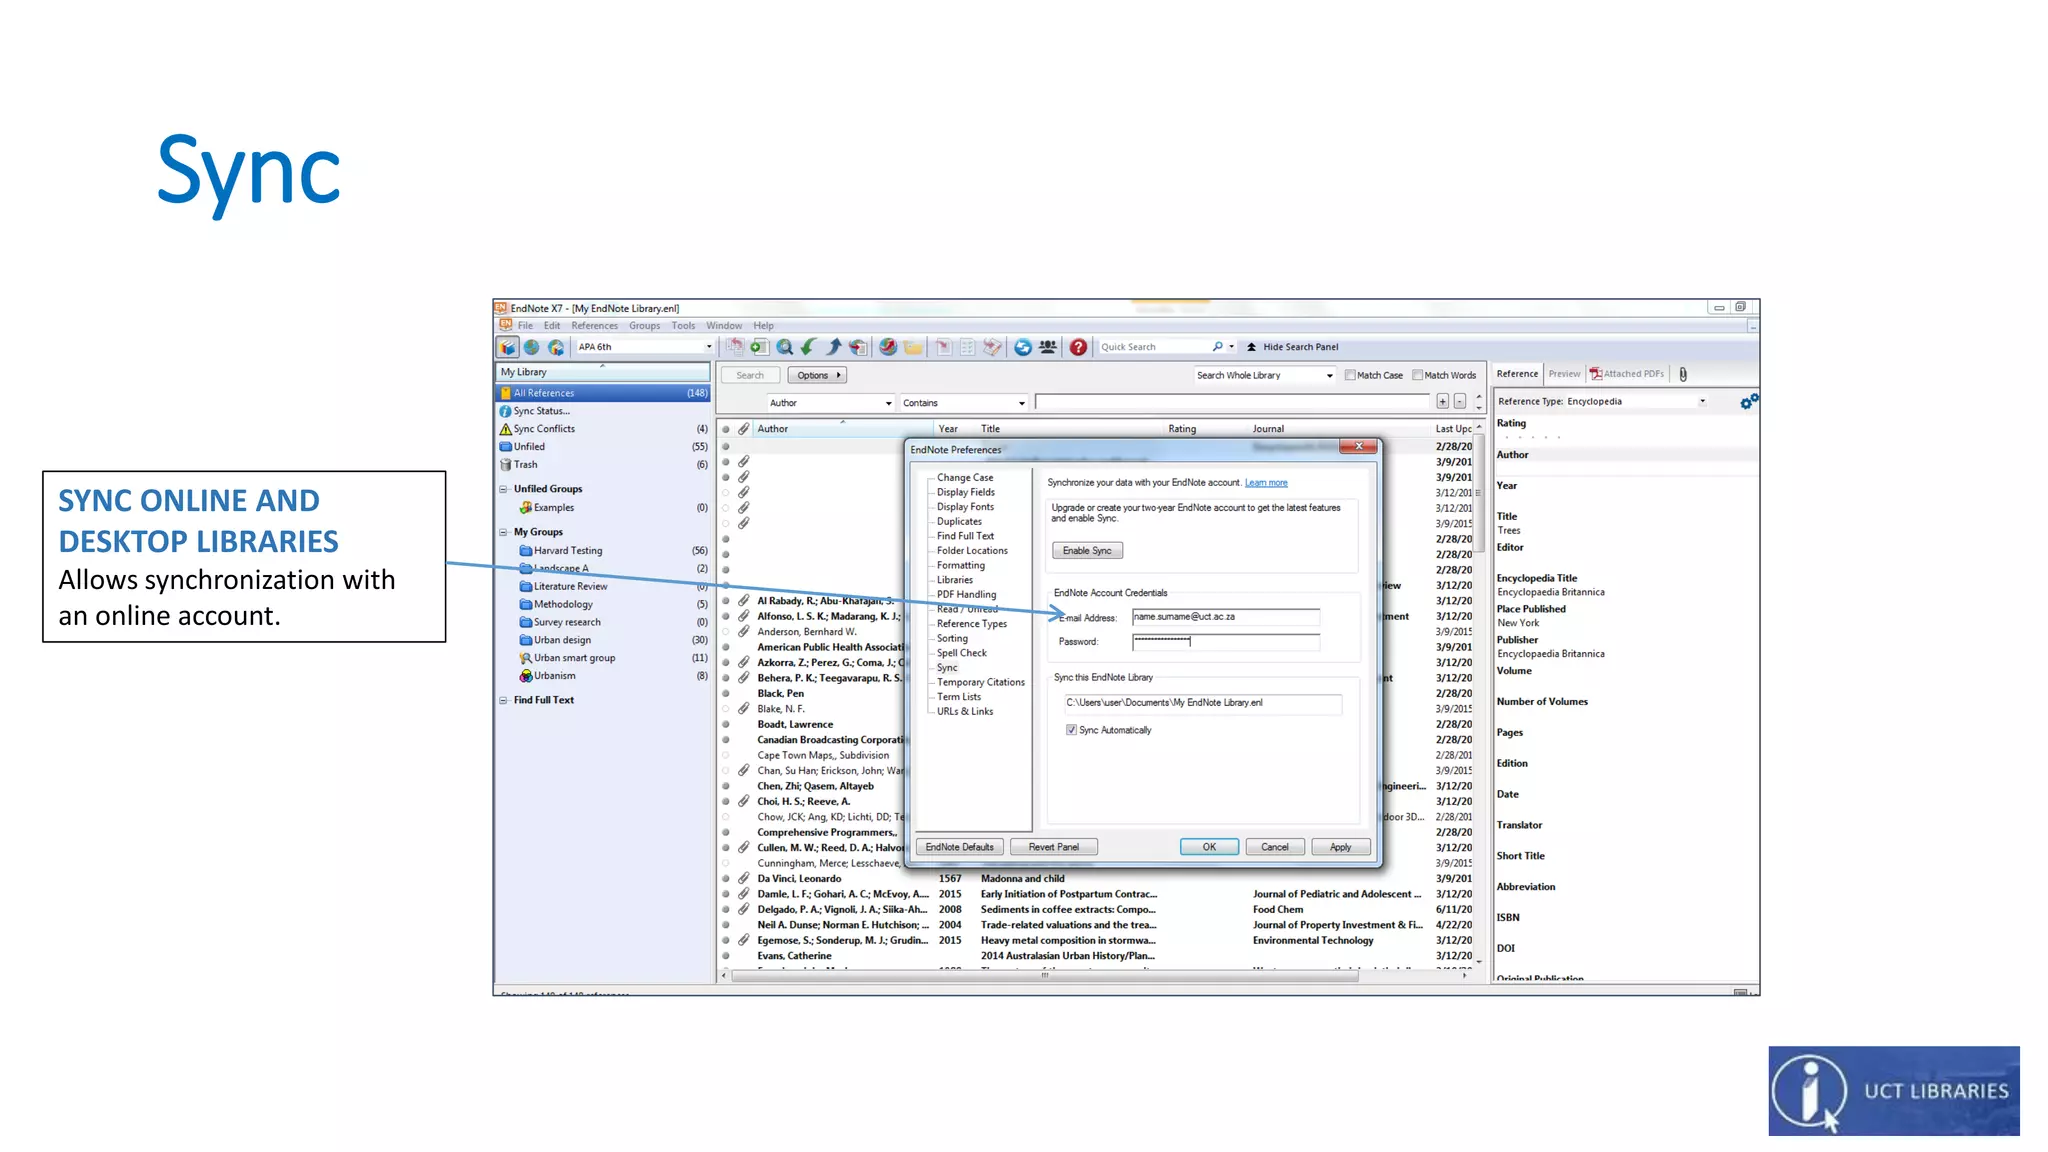Click the Copy to Local Library icon
The width and height of the screenshot is (2048, 1152).
point(735,347)
